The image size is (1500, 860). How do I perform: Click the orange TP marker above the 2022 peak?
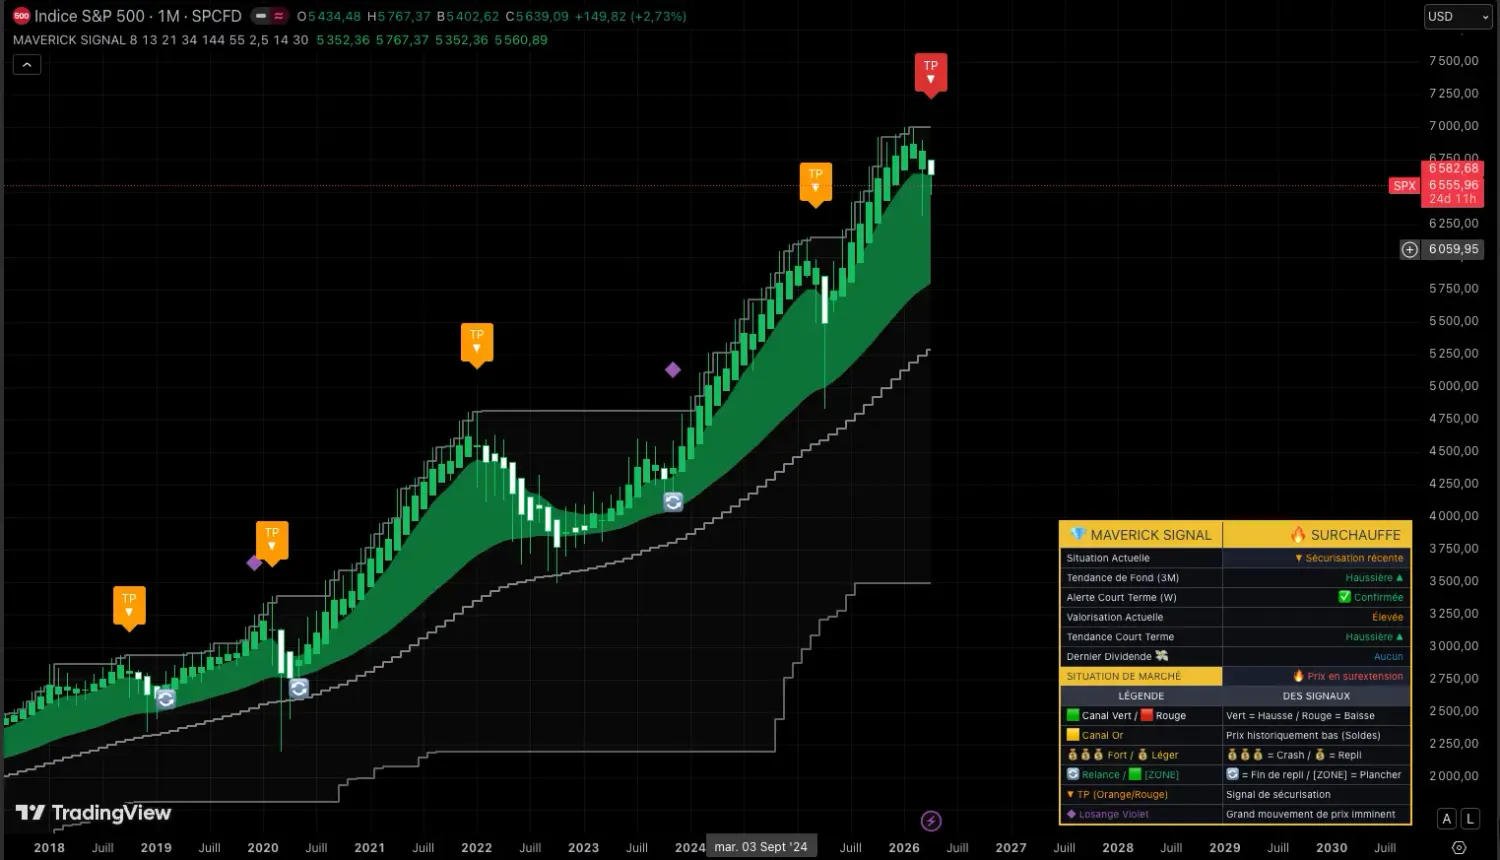click(x=477, y=344)
